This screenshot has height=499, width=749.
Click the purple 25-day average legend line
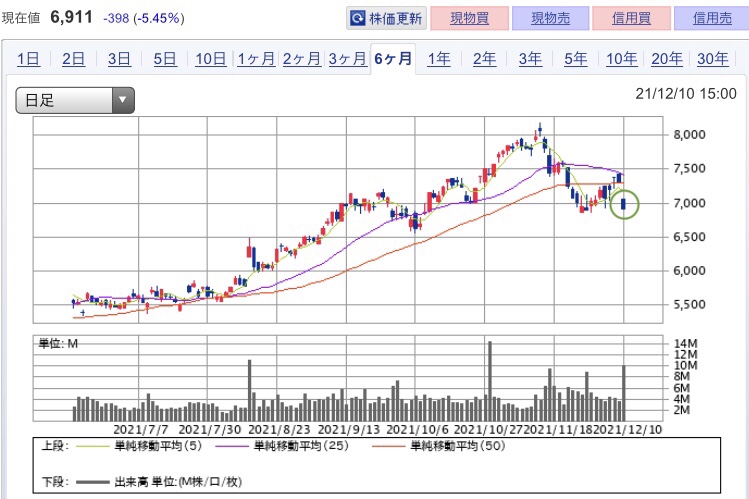point(232,447)
